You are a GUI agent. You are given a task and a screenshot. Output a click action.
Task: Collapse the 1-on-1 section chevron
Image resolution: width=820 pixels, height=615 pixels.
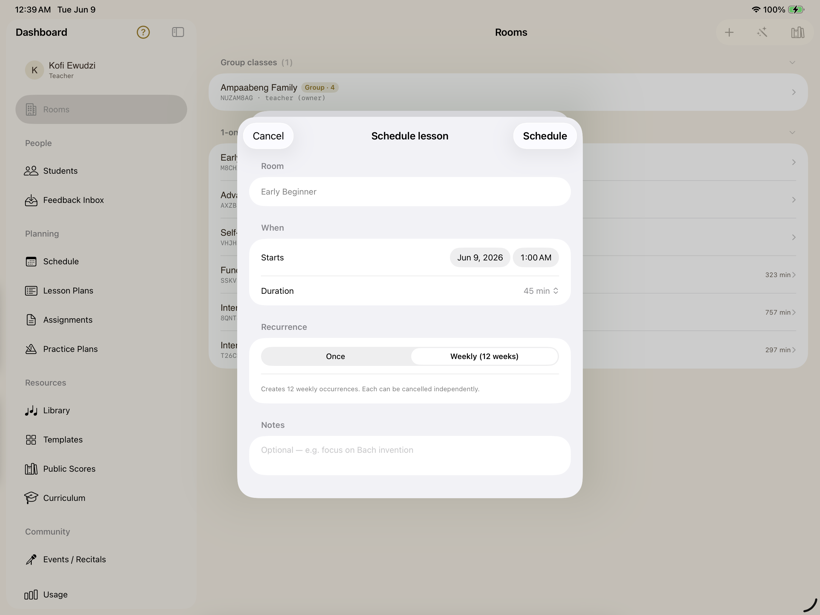click(x=792, y=133)
